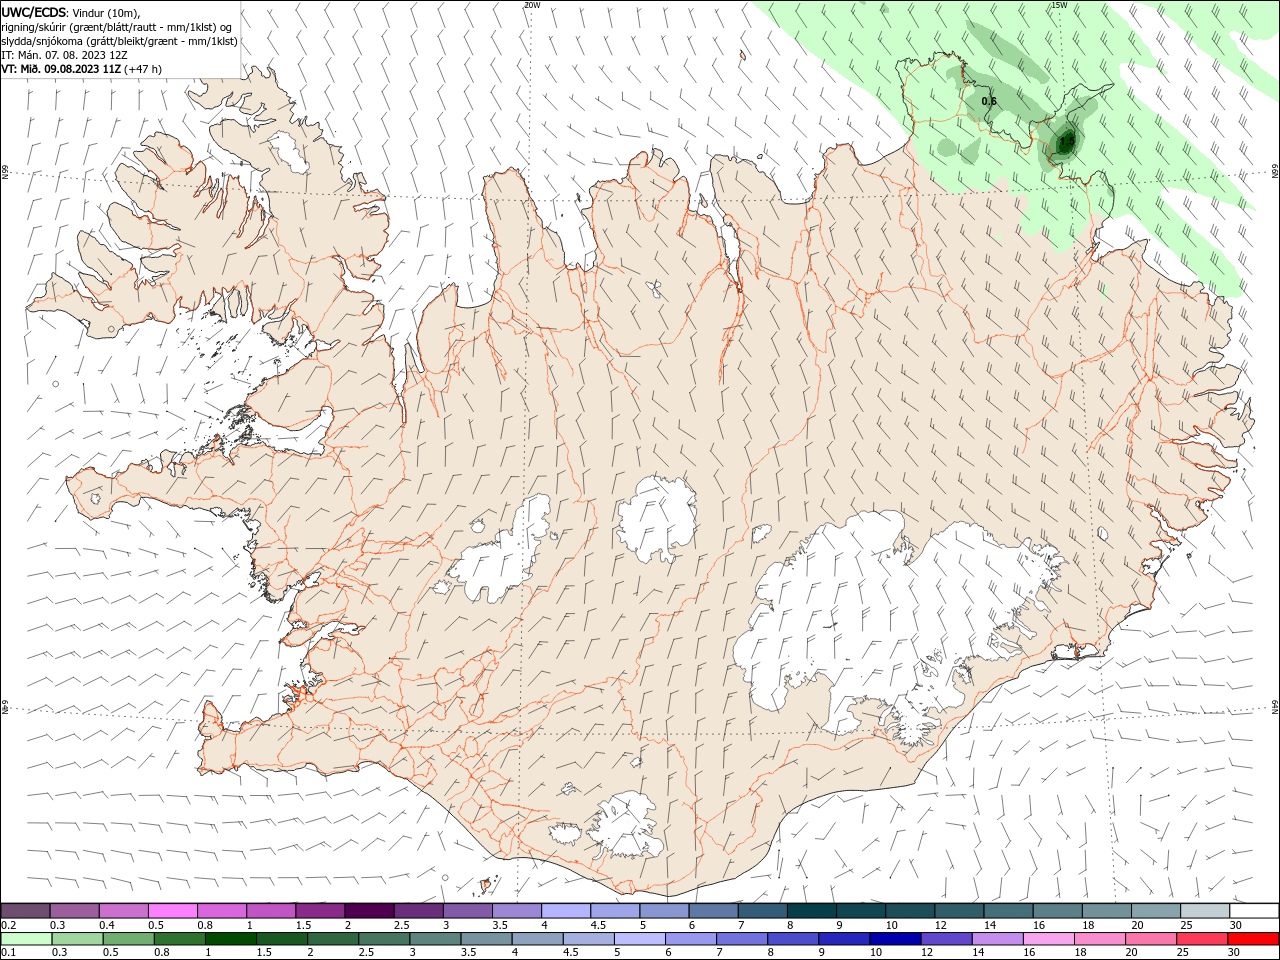Screen dimensions: 1280x960
Task: Pick the lilac 14 rain legend swatch
Action: click(x=996, y=939)
